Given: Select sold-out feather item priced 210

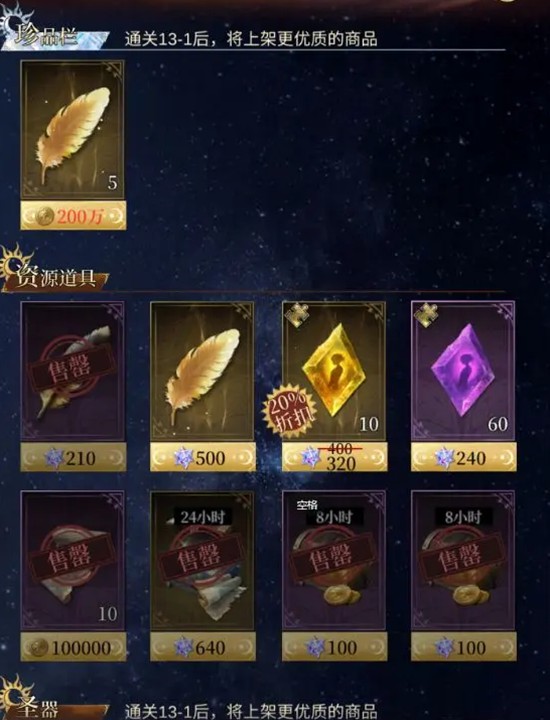Looking at the screenshot, I should (x=73, y=371).
